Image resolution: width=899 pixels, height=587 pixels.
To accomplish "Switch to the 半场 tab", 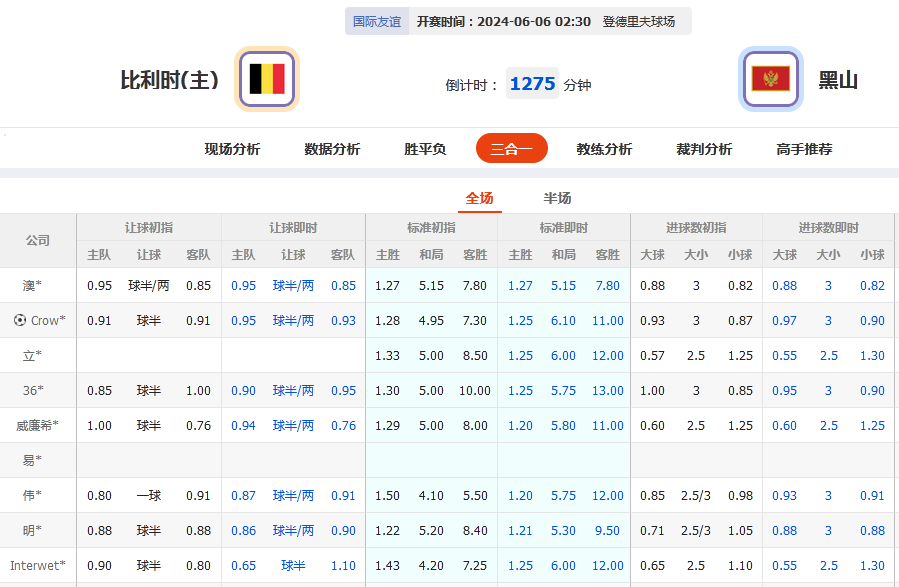I will point(557,198).
